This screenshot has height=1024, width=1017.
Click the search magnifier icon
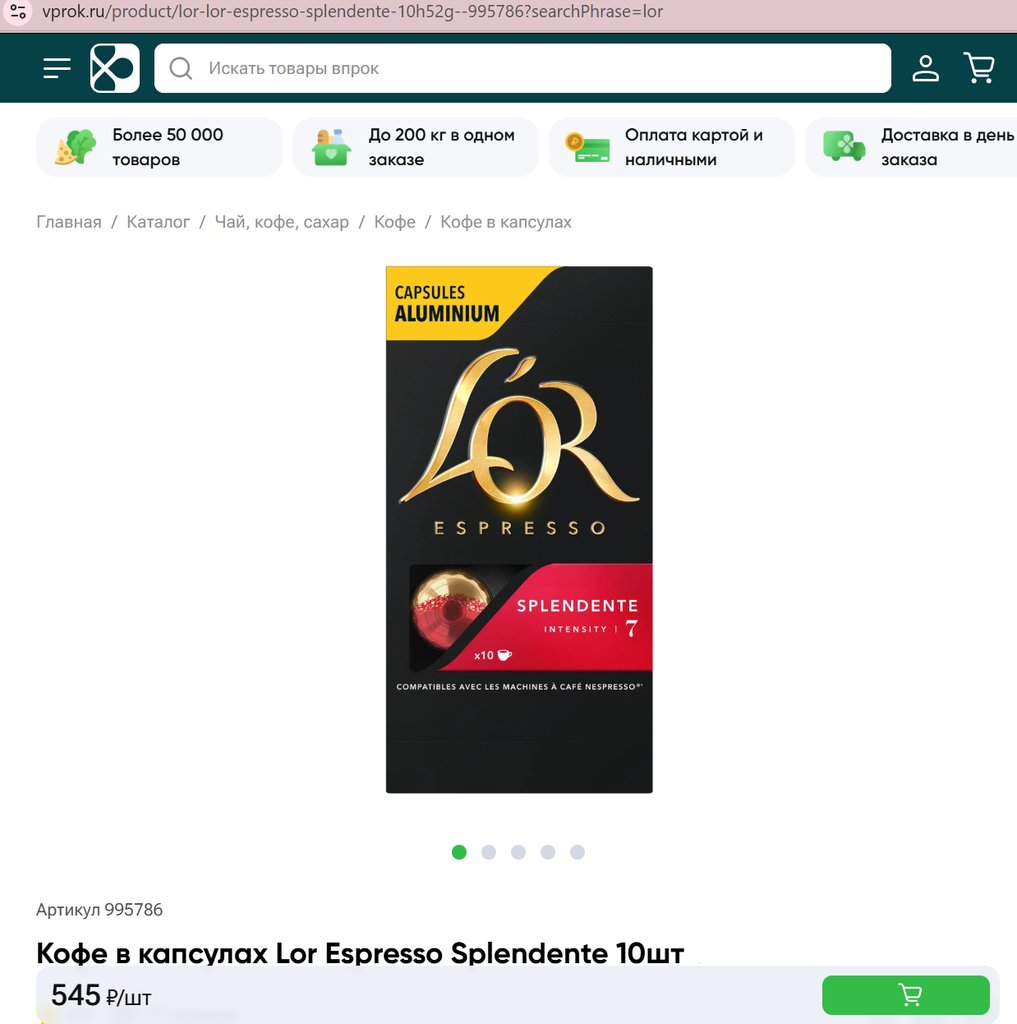coord(180,68)
